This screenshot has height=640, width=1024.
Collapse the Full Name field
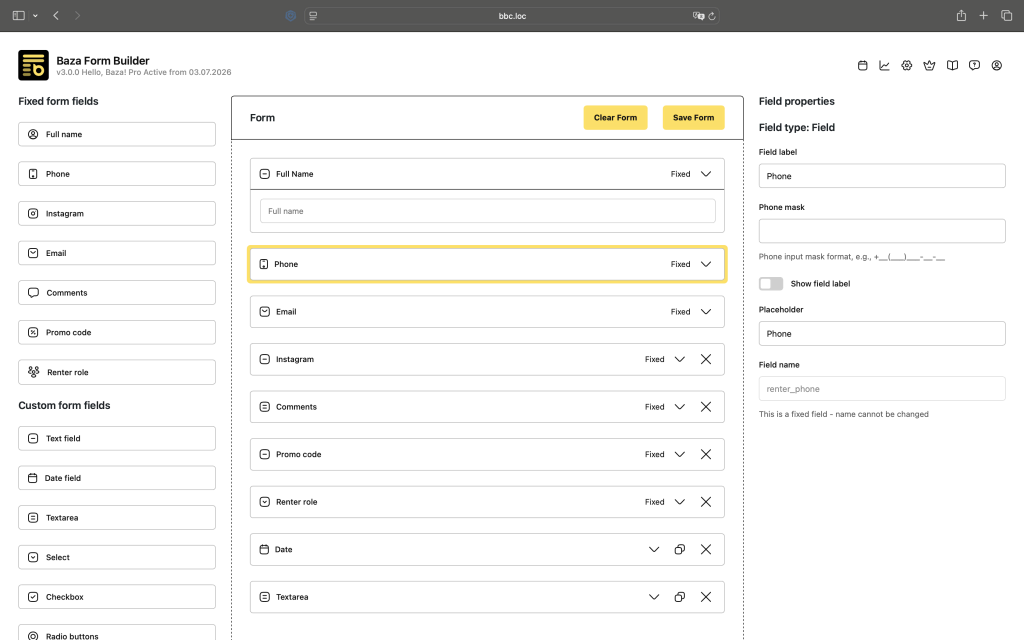[706, 174]
